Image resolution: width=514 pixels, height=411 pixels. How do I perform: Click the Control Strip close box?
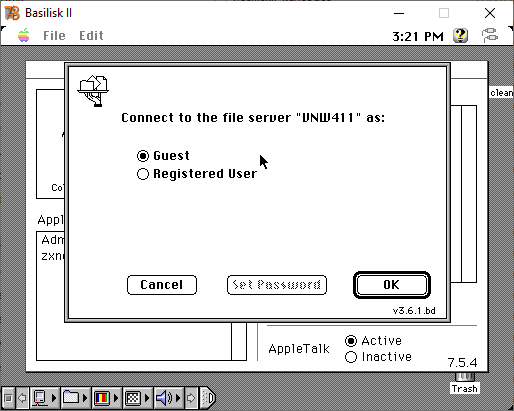(8, 398)
